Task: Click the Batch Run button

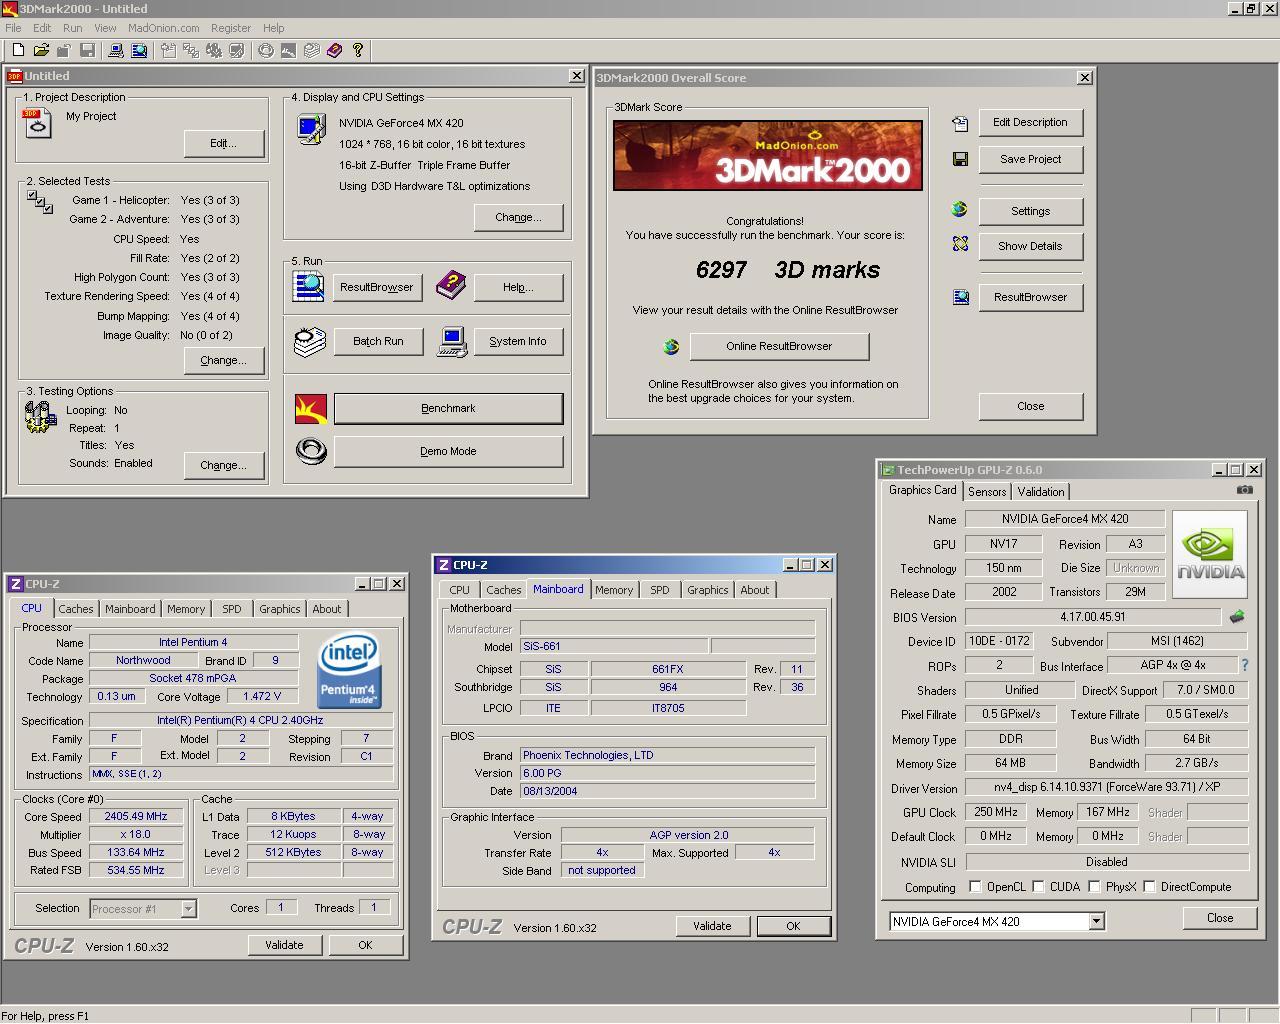Action: point(378,341)
